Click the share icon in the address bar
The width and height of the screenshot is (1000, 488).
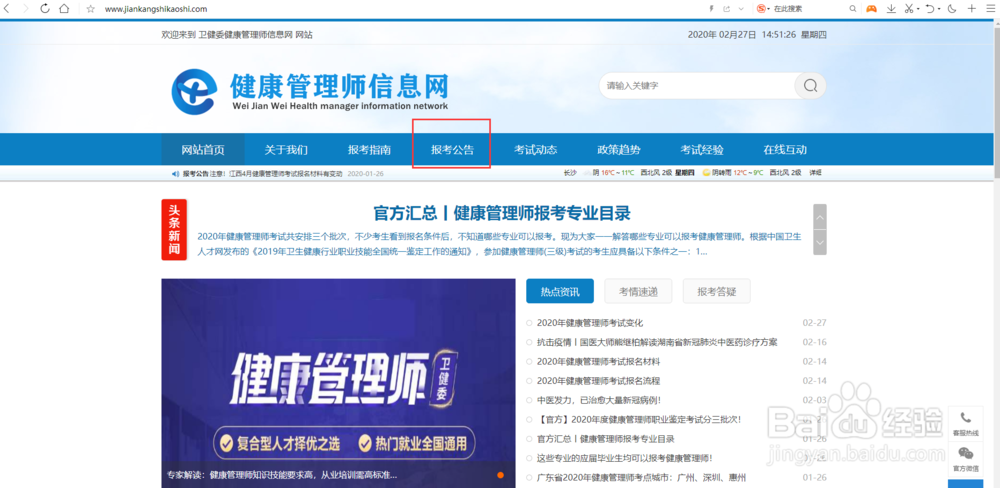click(x=726, y=9)
